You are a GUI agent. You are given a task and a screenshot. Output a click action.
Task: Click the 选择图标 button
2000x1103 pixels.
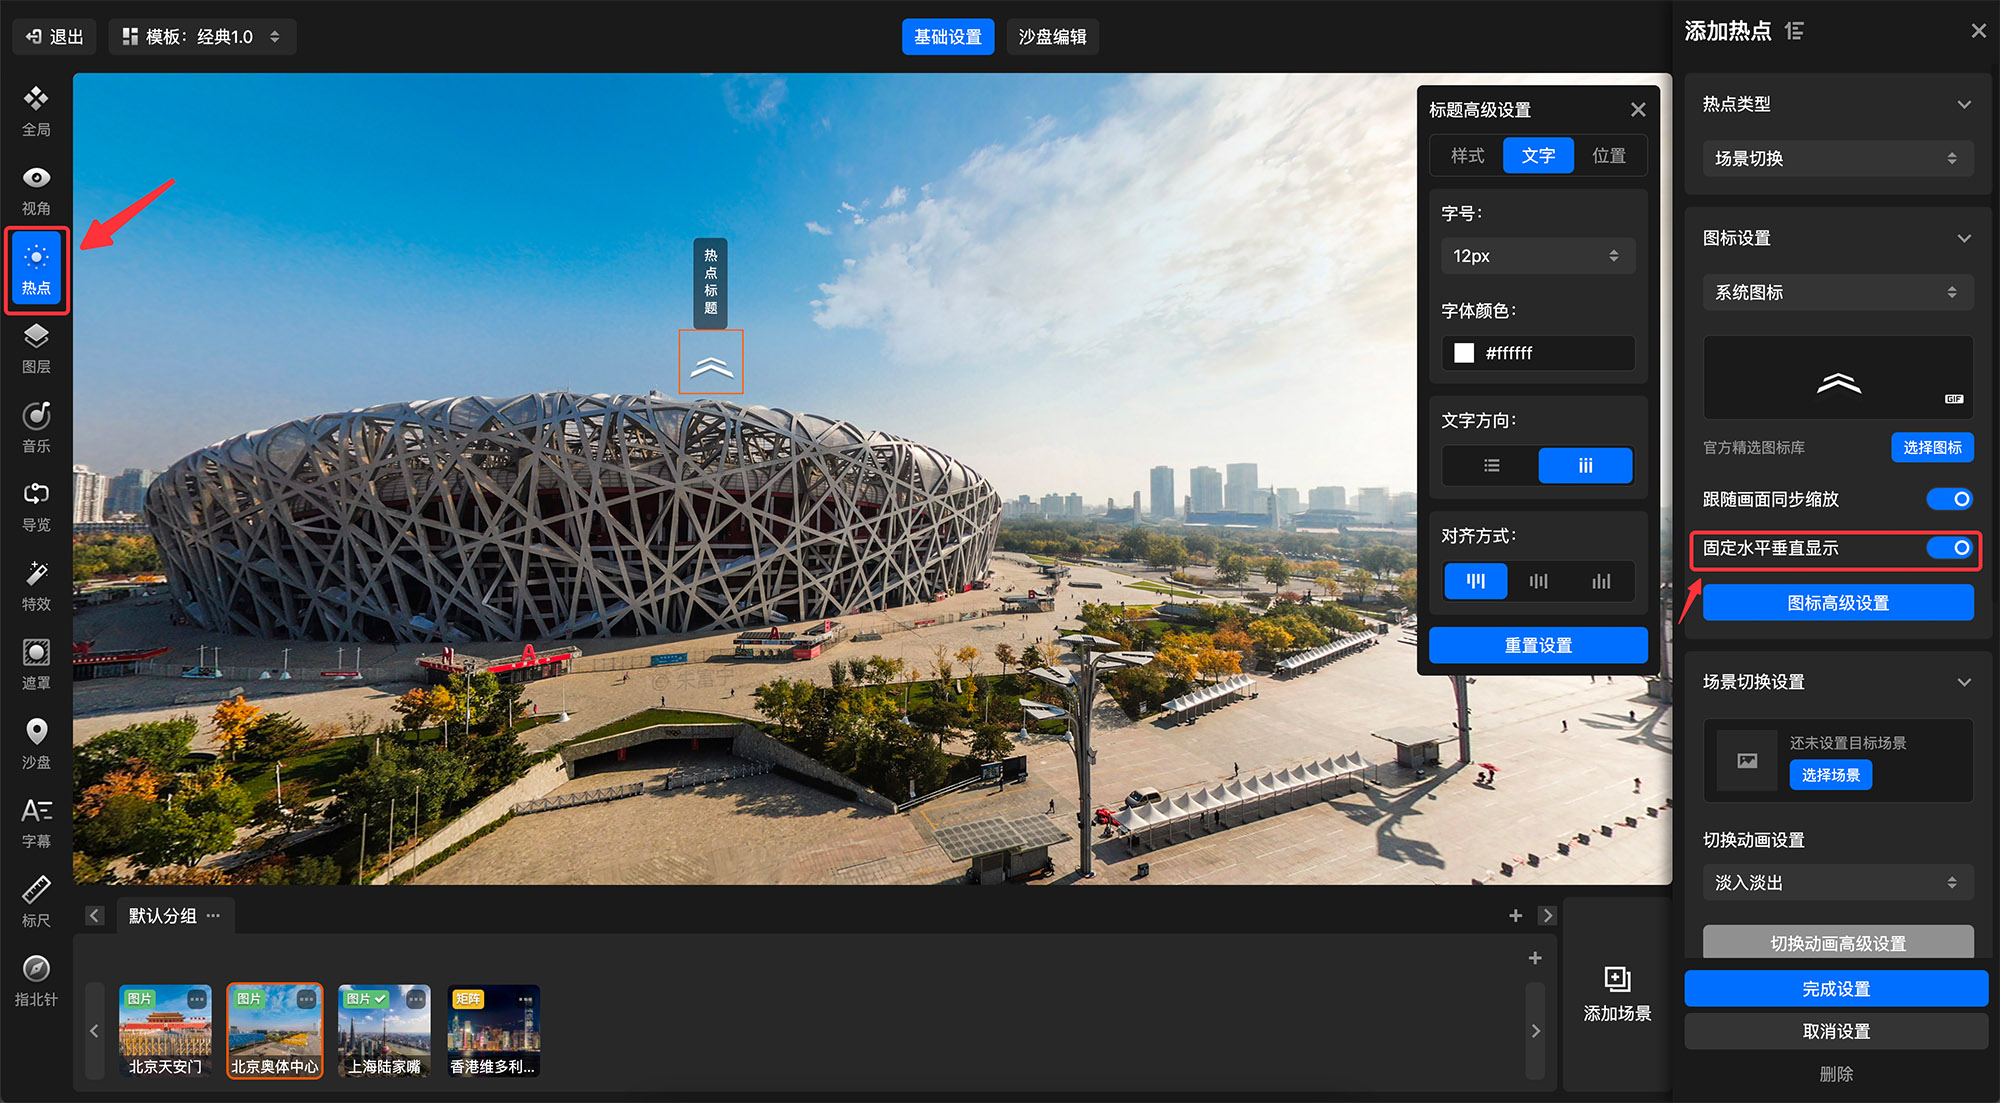[1931, 447]
